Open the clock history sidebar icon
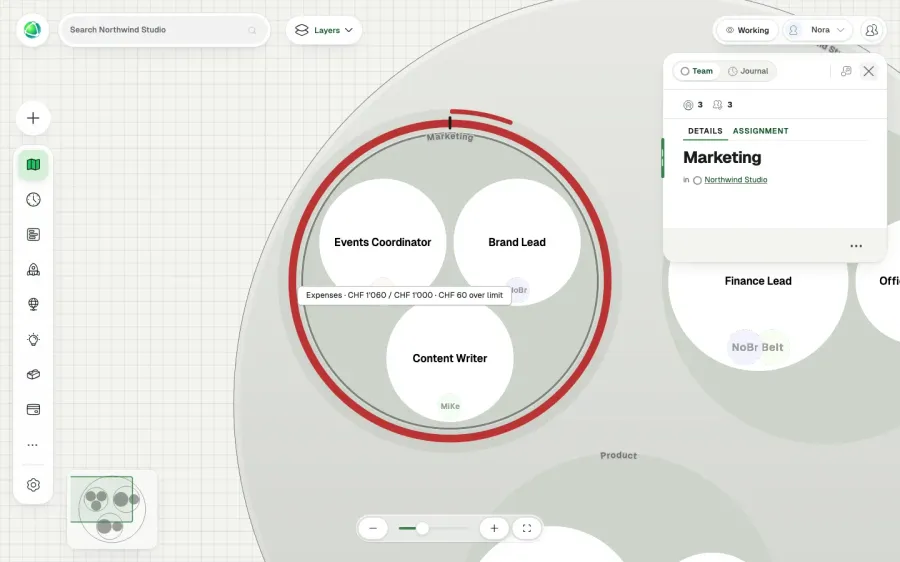Image resolution: width=900 pixels, height=562 pixels. pyautogui.click(x=33, y=199)
